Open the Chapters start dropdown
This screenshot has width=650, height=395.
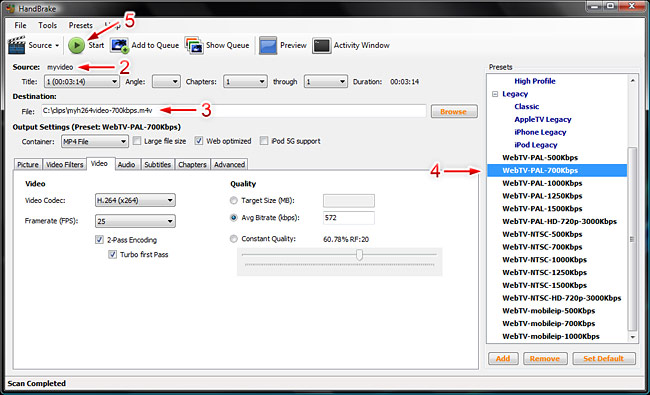245,81
